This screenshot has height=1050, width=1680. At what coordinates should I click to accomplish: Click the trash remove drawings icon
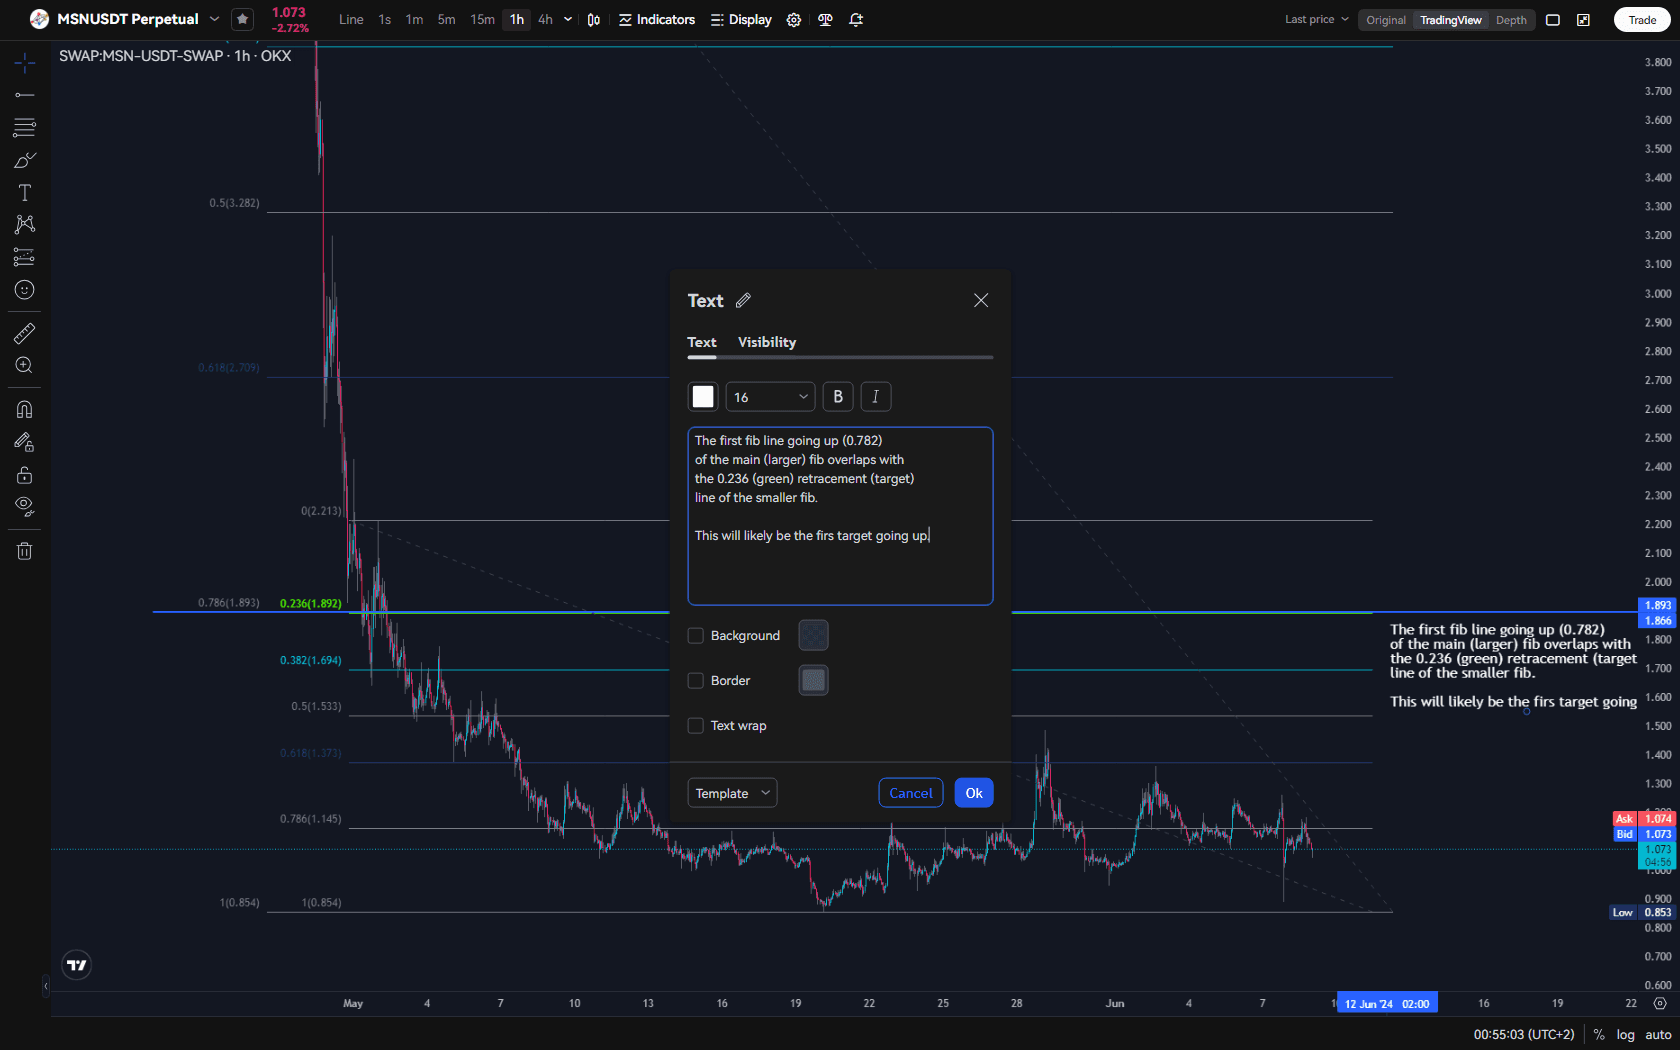pos(25,551)
